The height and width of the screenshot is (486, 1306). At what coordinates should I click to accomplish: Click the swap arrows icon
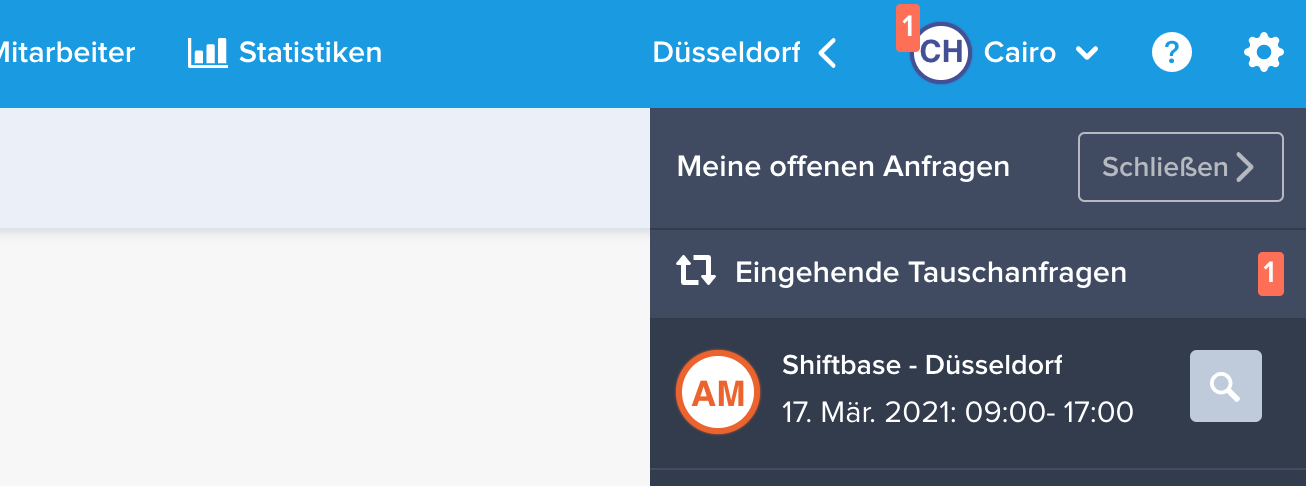[x=696, y=271]
